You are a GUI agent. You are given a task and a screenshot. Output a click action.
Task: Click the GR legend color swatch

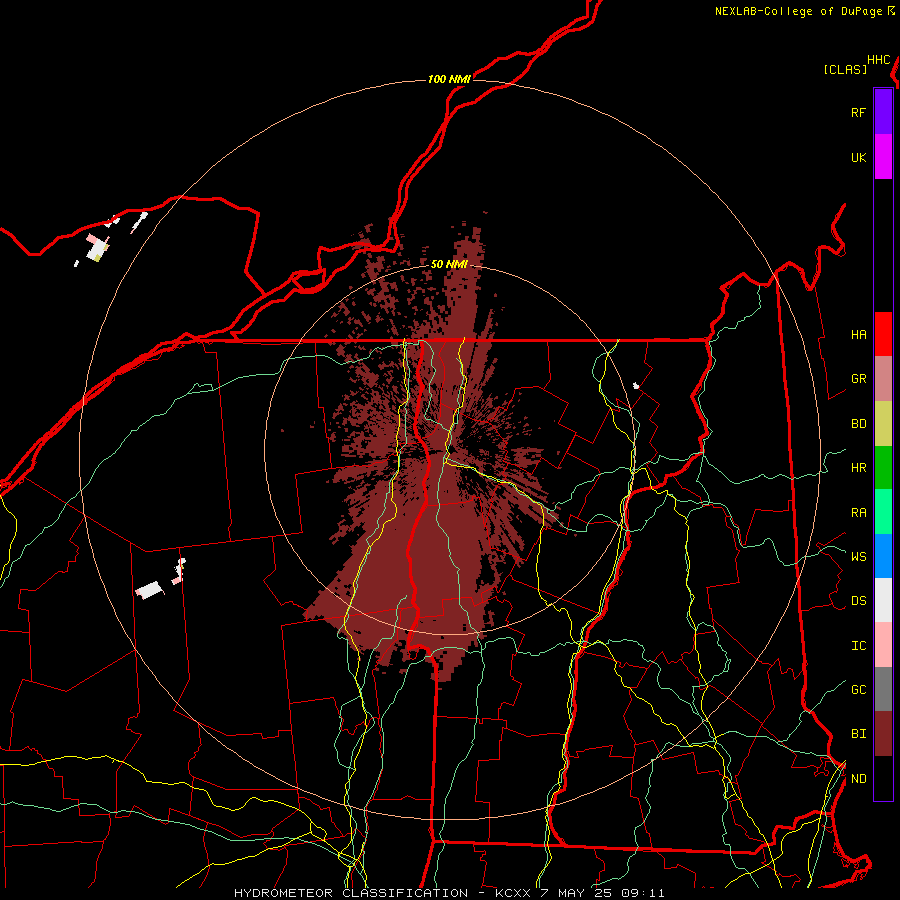pyautogui.click(x=883, y=379)
